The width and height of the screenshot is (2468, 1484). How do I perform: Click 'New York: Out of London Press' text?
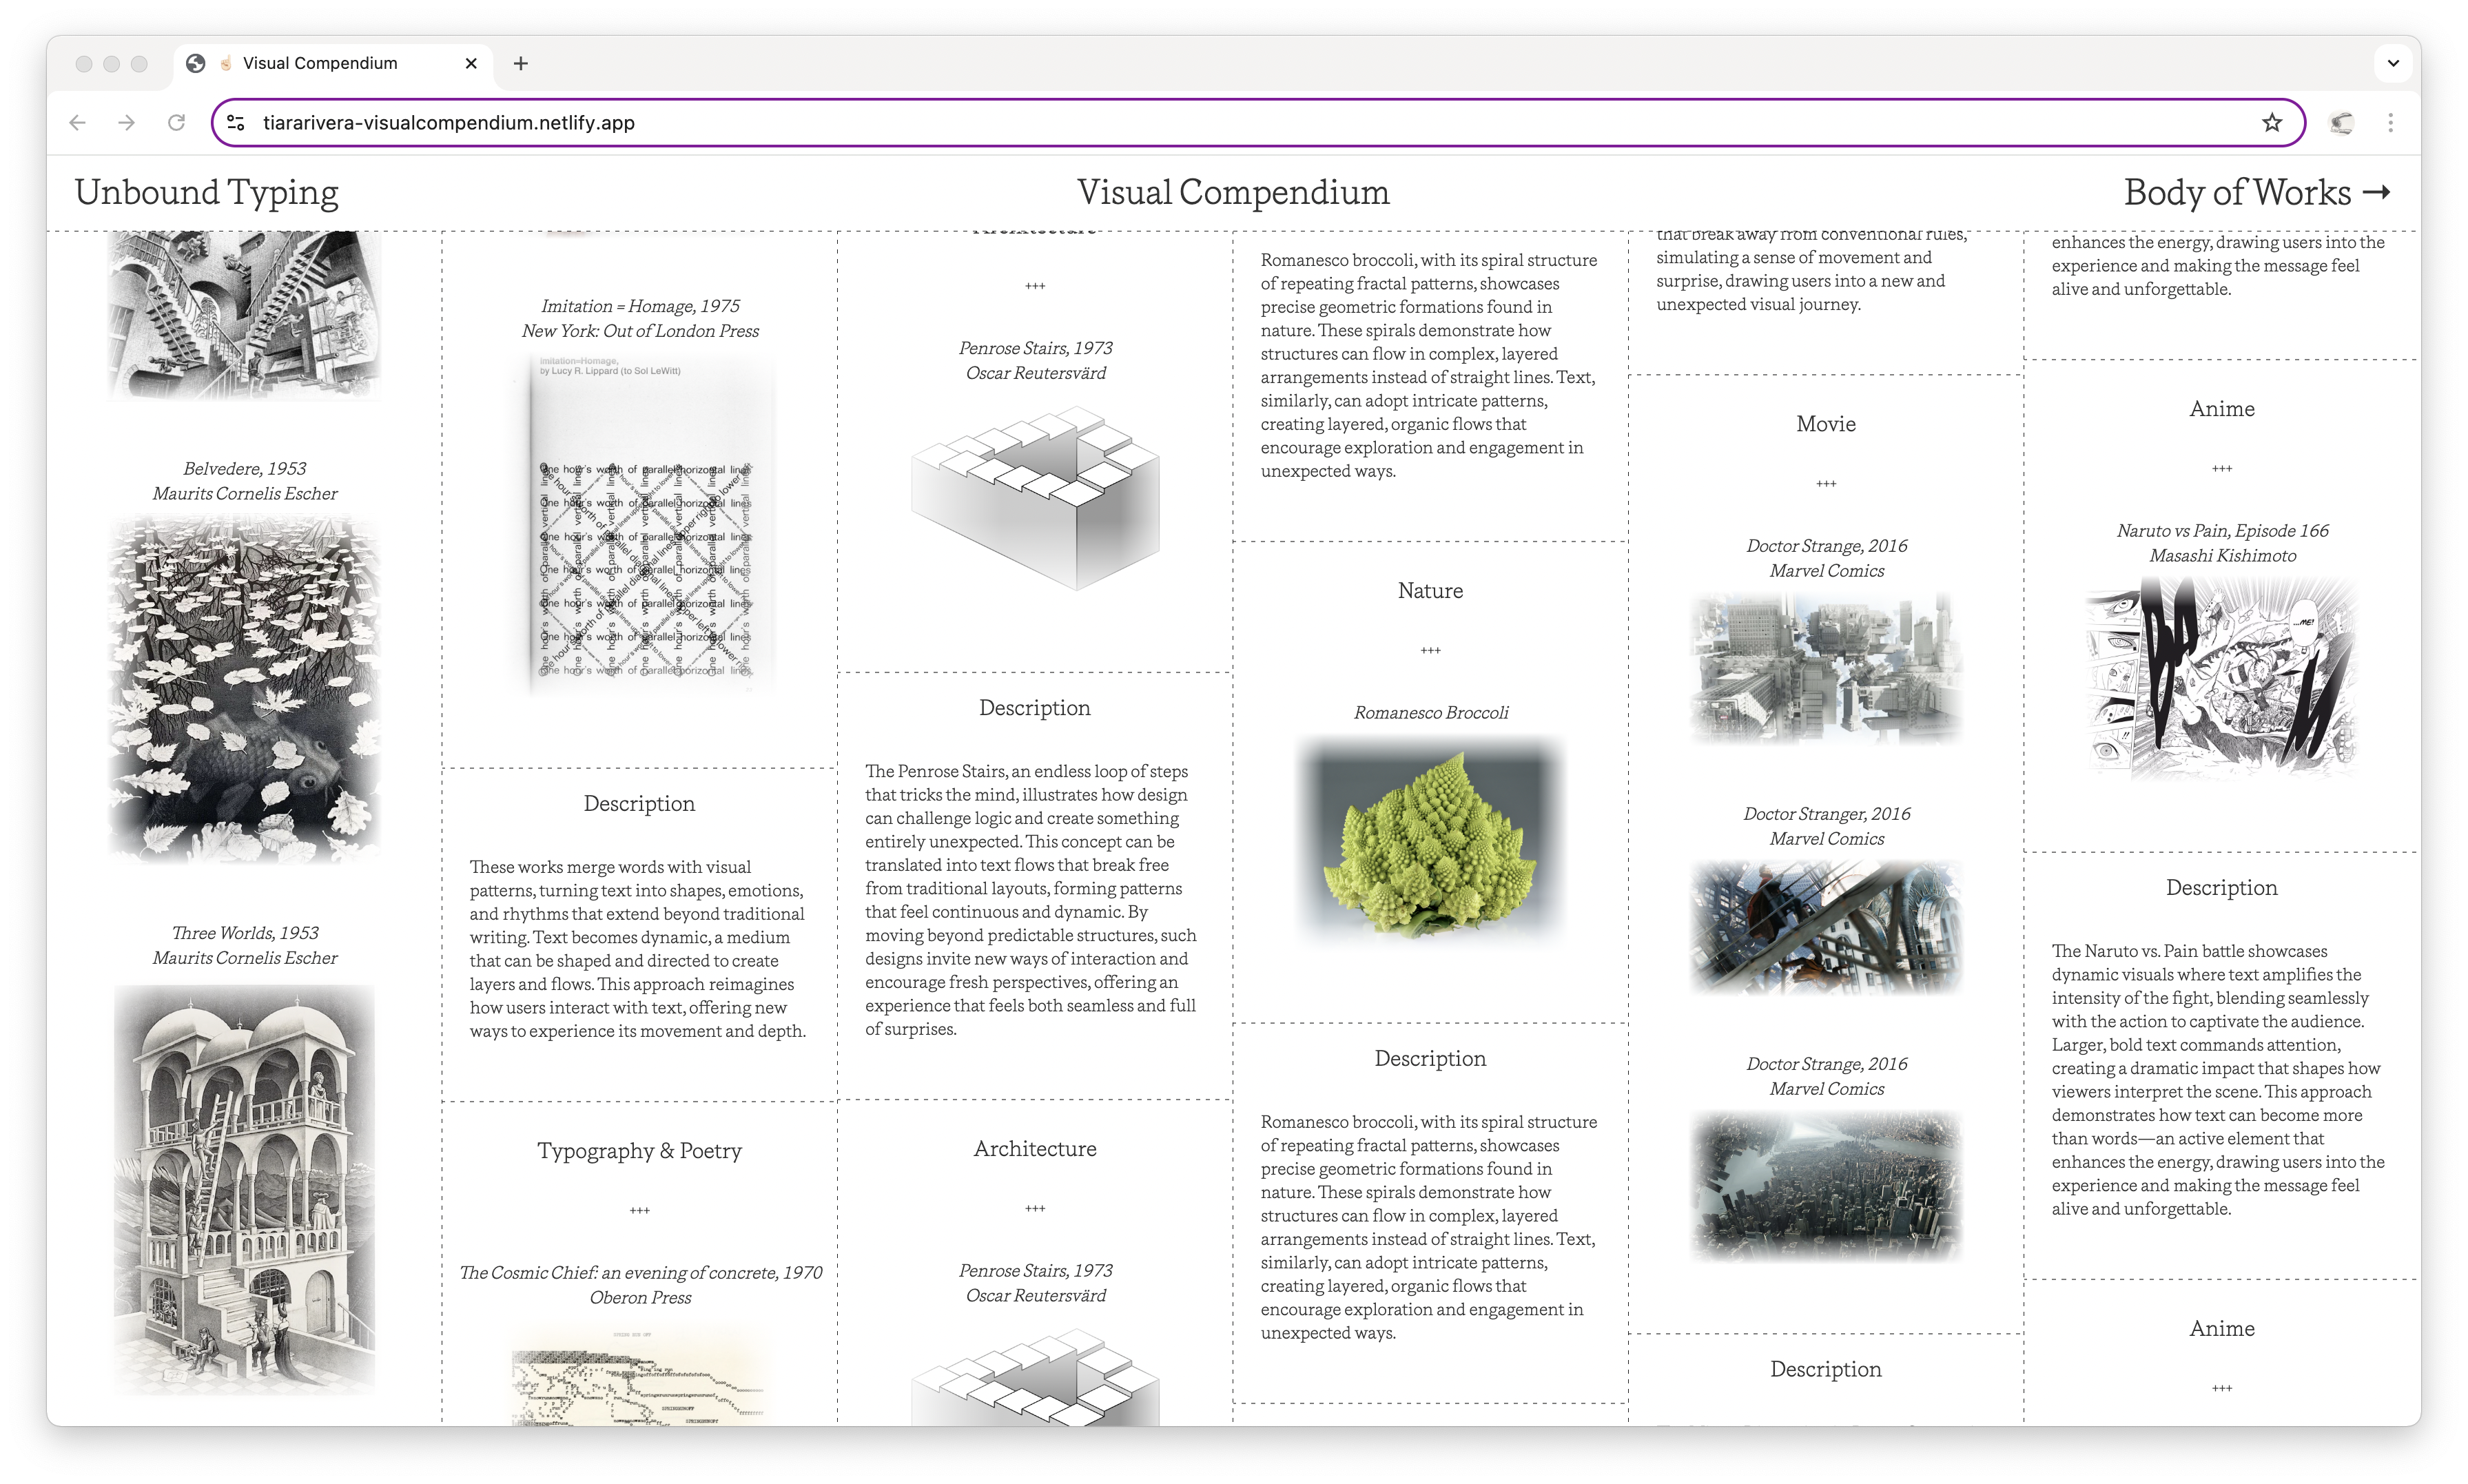click(x=640, y=331)
